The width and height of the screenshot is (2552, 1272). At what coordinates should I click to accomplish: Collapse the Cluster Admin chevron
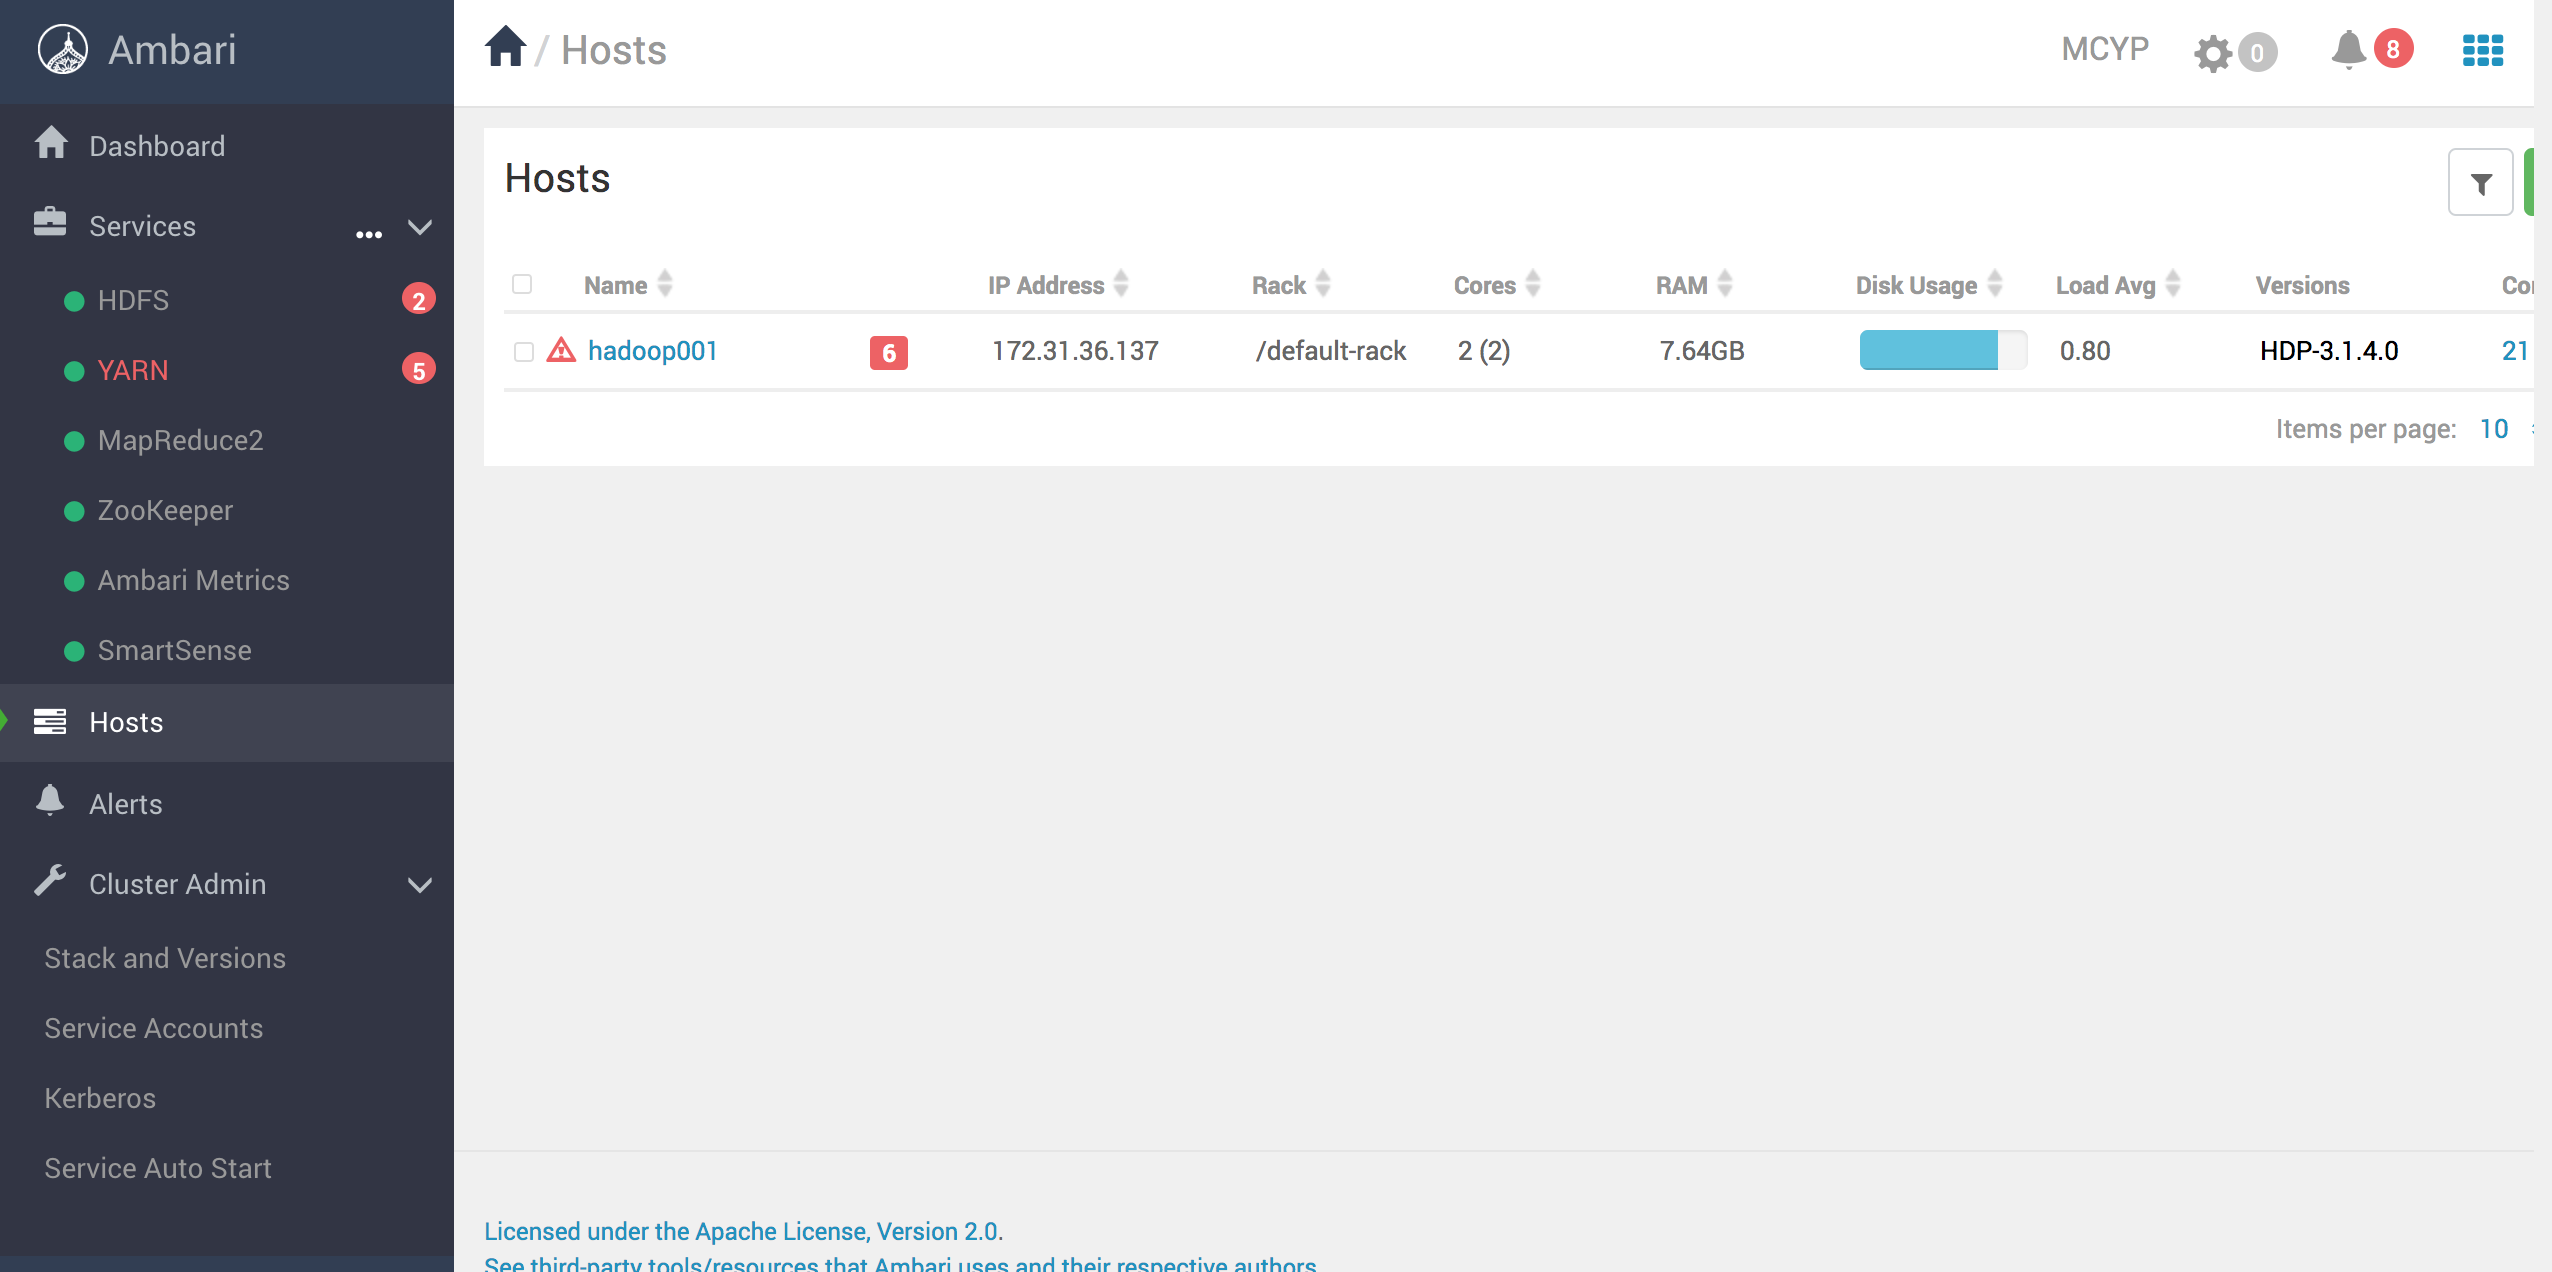coord(420,885)
